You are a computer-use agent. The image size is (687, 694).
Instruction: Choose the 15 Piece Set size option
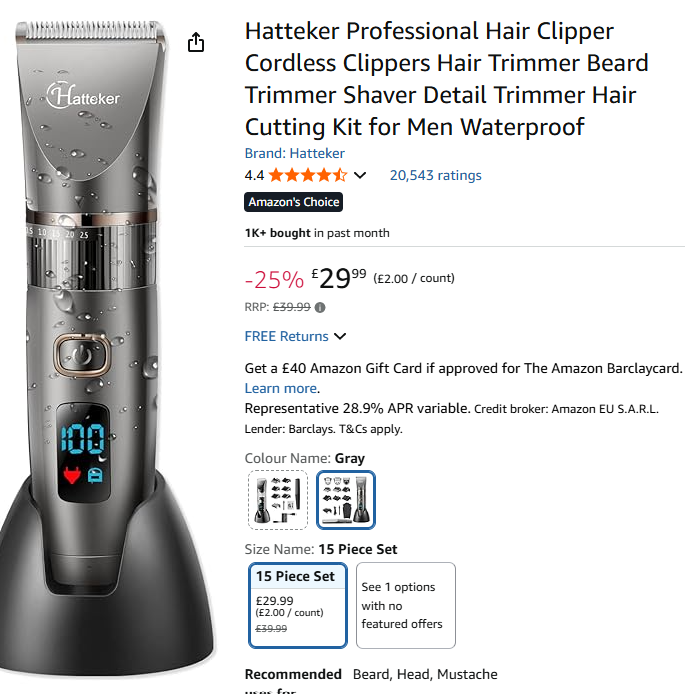click(297, 605)
